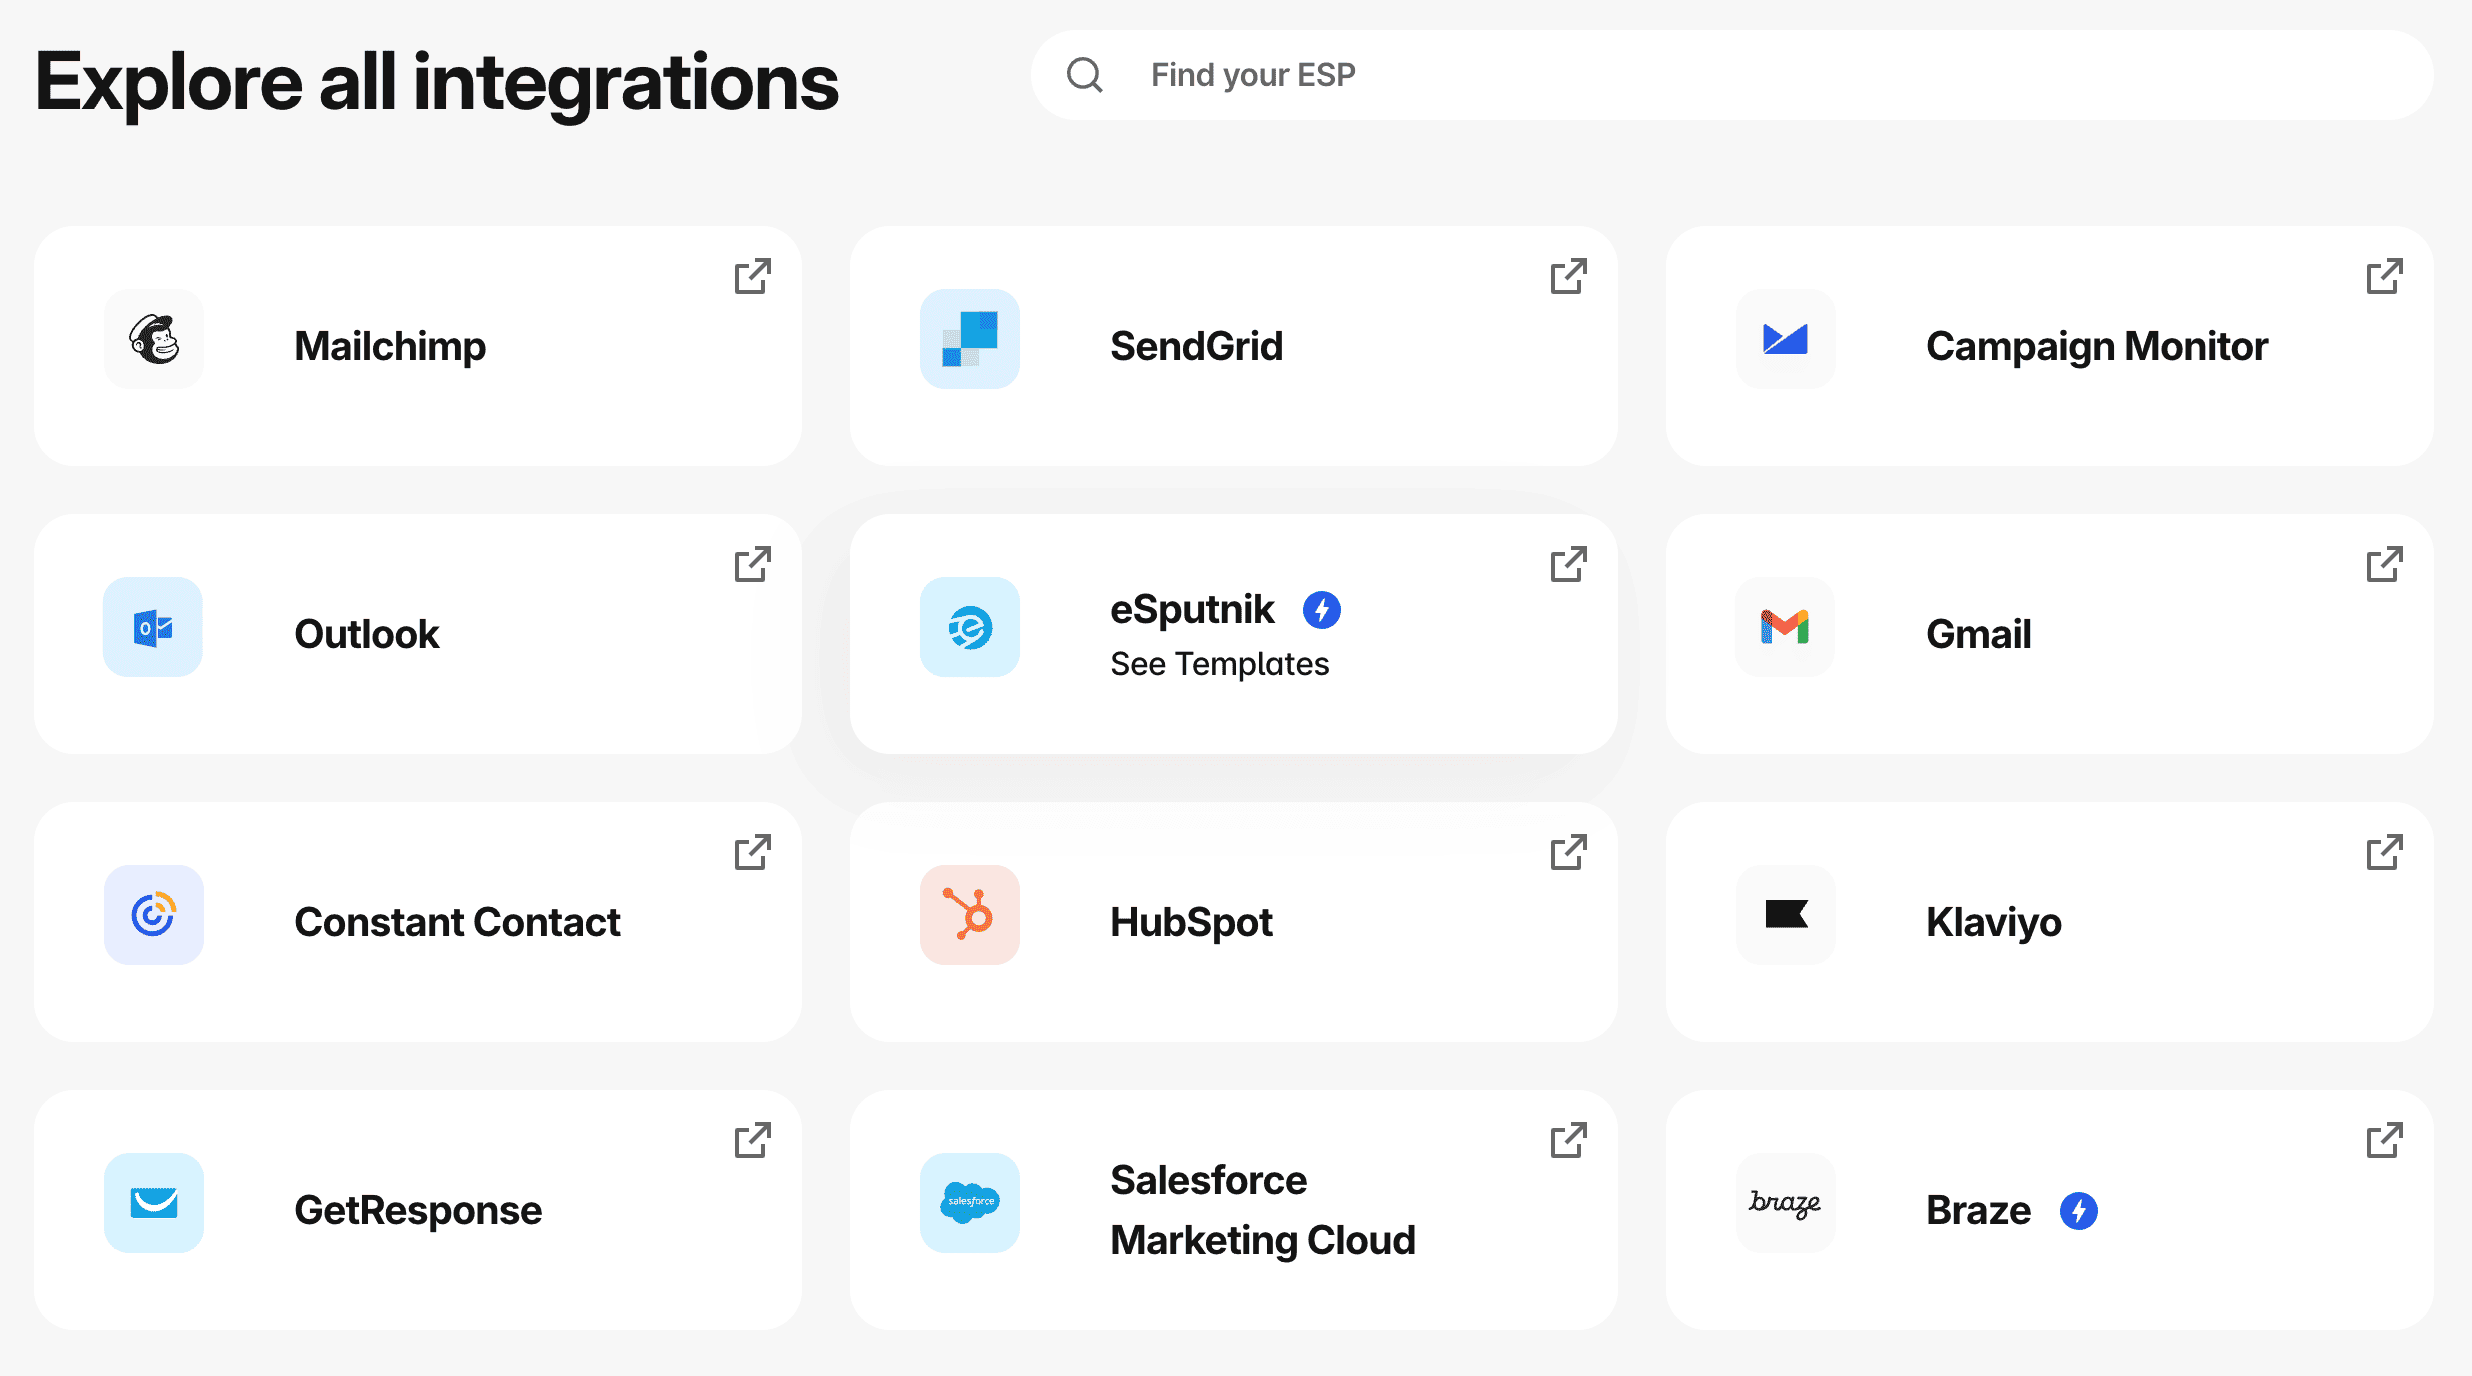Click the eSputnik logo icon
The width and height of the screenshot is (2472, 1376).
click(969, 628)
